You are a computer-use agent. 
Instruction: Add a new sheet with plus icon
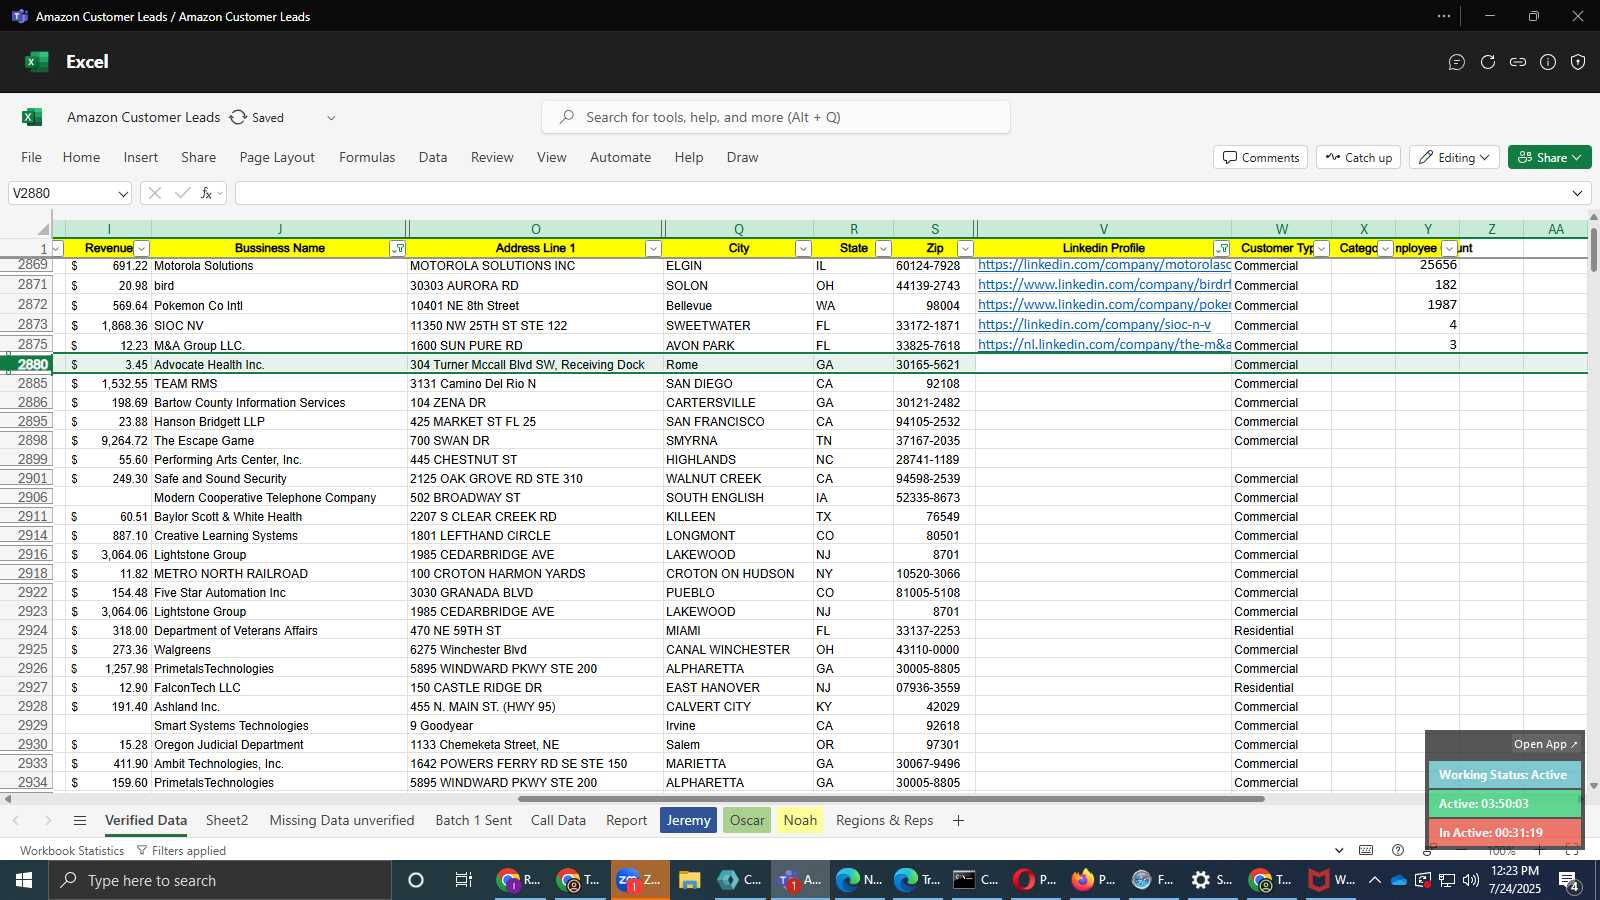[x=958, y=821]
